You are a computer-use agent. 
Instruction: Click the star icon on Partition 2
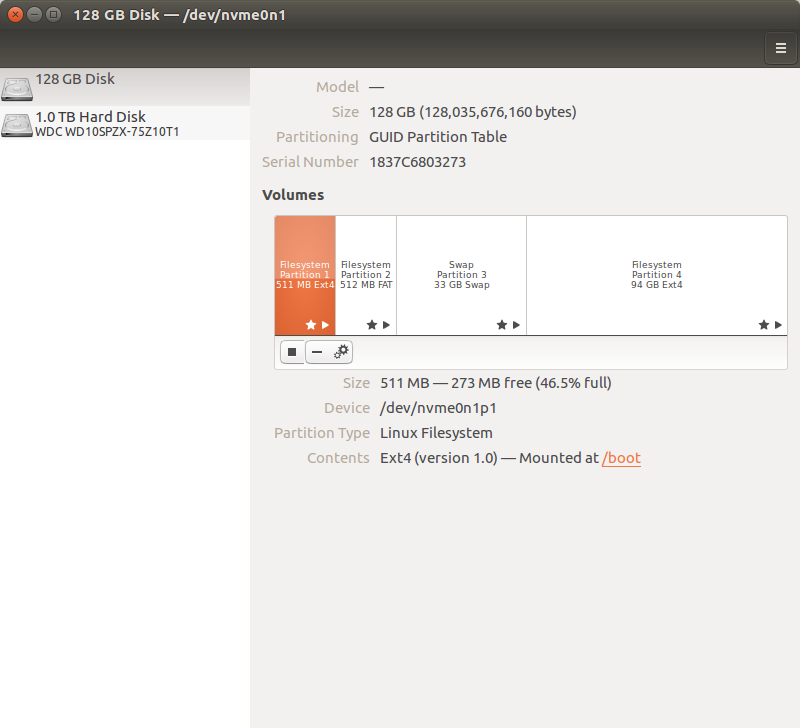372,325
